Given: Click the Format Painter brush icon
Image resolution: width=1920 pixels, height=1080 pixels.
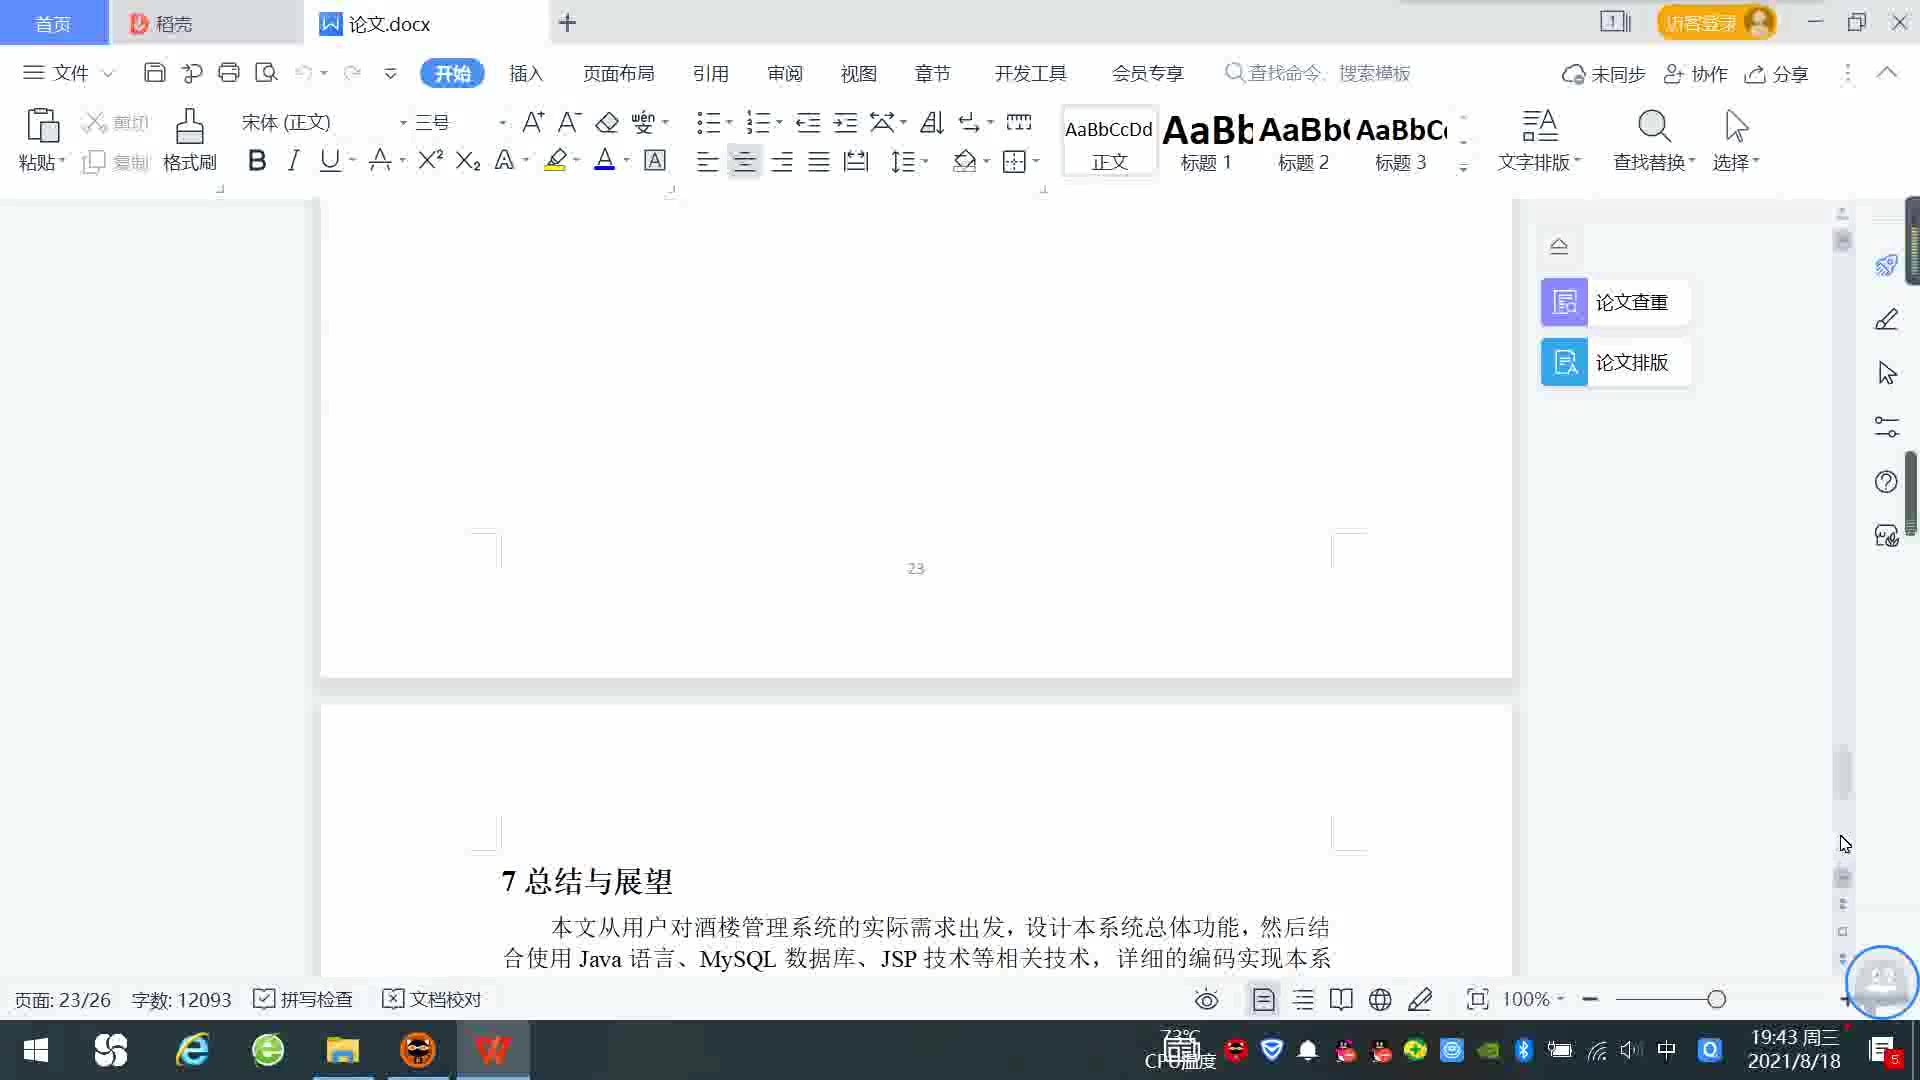Looking at the screenshot, I should (x=189, y=128).
